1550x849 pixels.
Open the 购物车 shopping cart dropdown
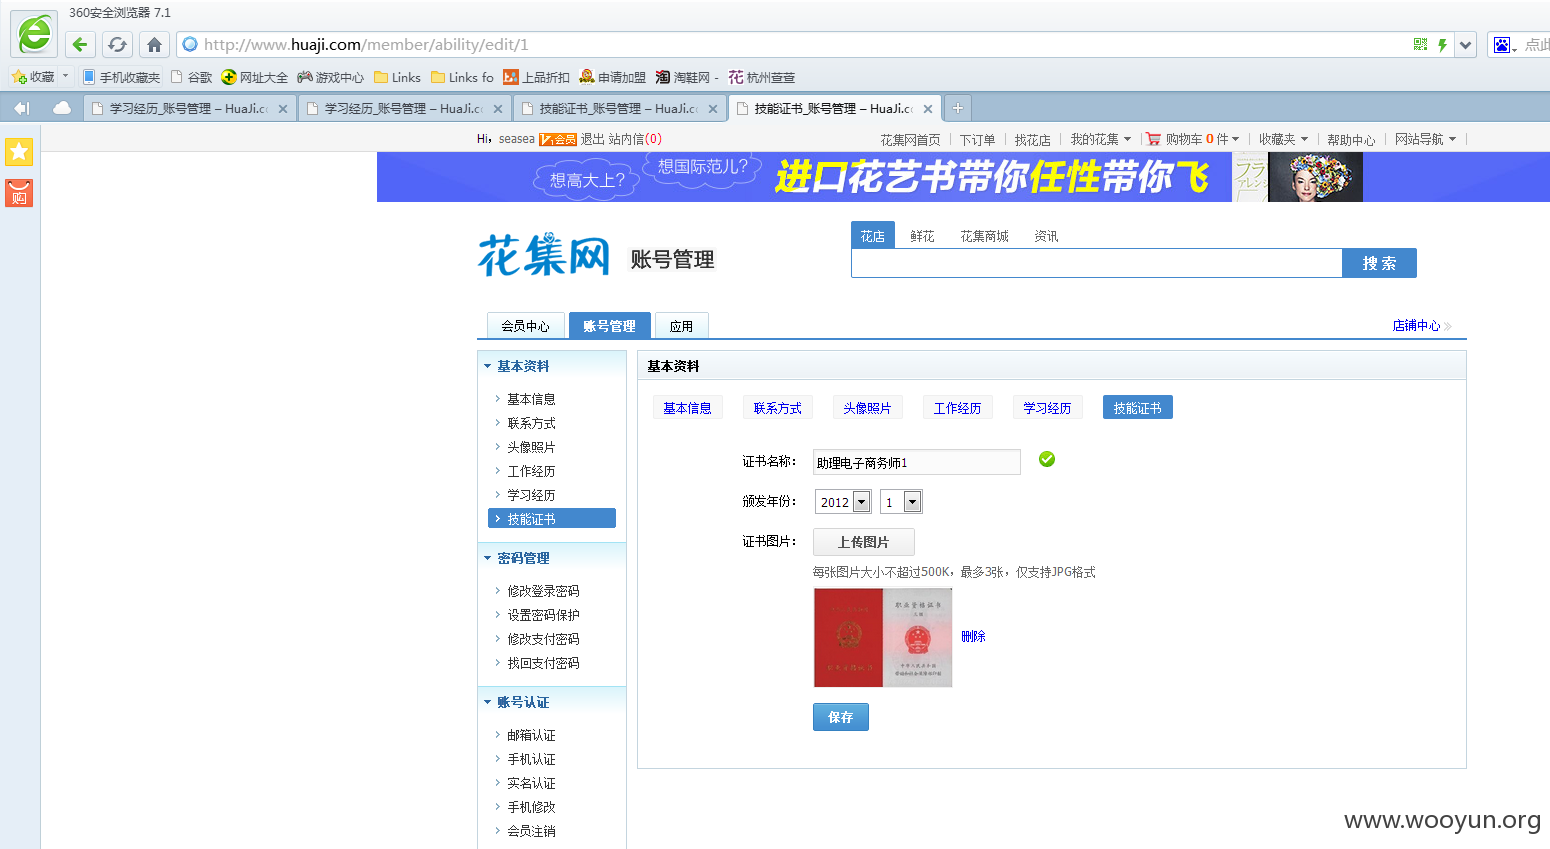[1193, 139]
